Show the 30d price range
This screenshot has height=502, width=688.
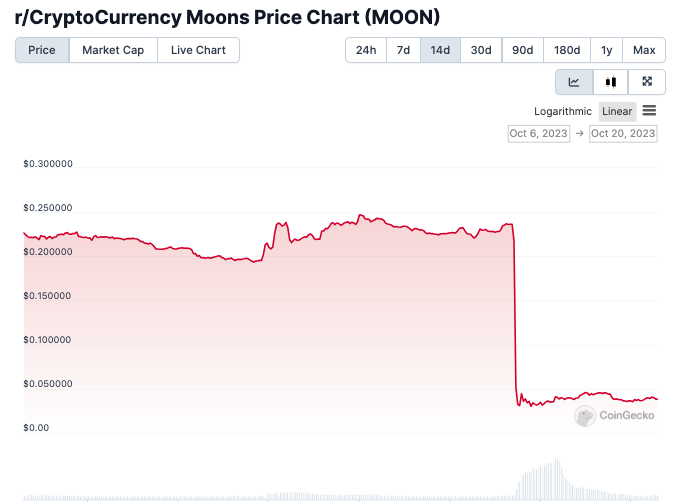pos(481,50)
